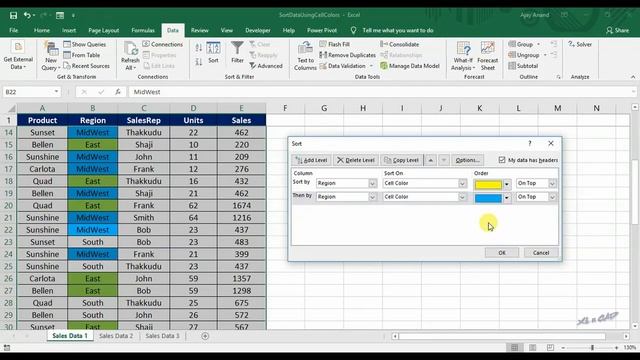Move sort level up arrow
The image size is (640, 360).
(x=431, y=160)
